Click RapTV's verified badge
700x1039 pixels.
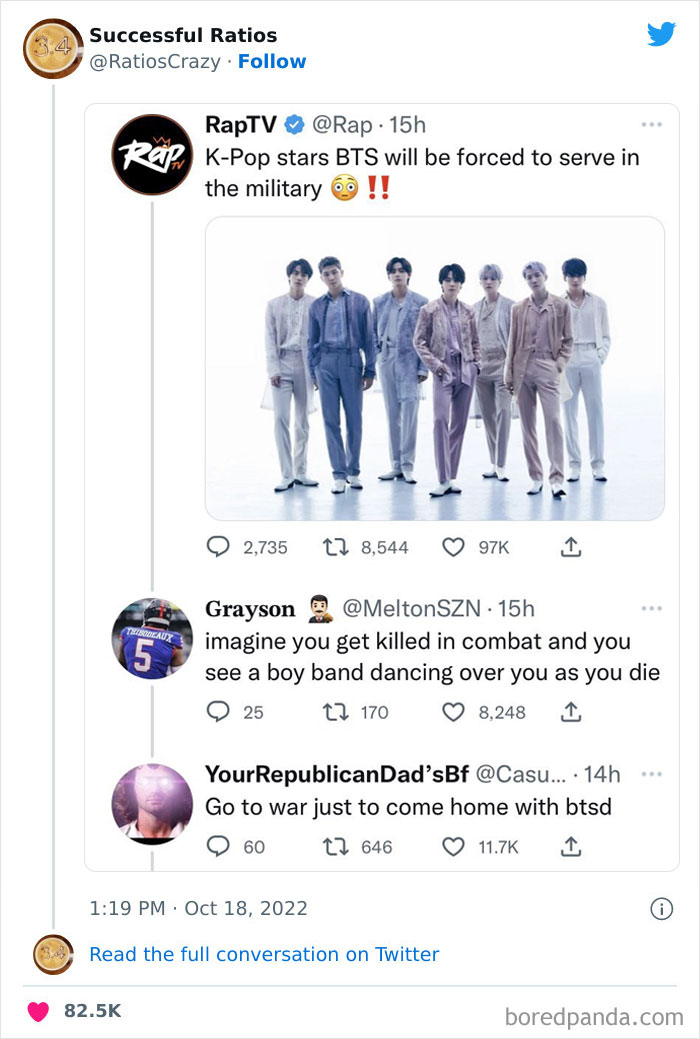tap(294, 124)
